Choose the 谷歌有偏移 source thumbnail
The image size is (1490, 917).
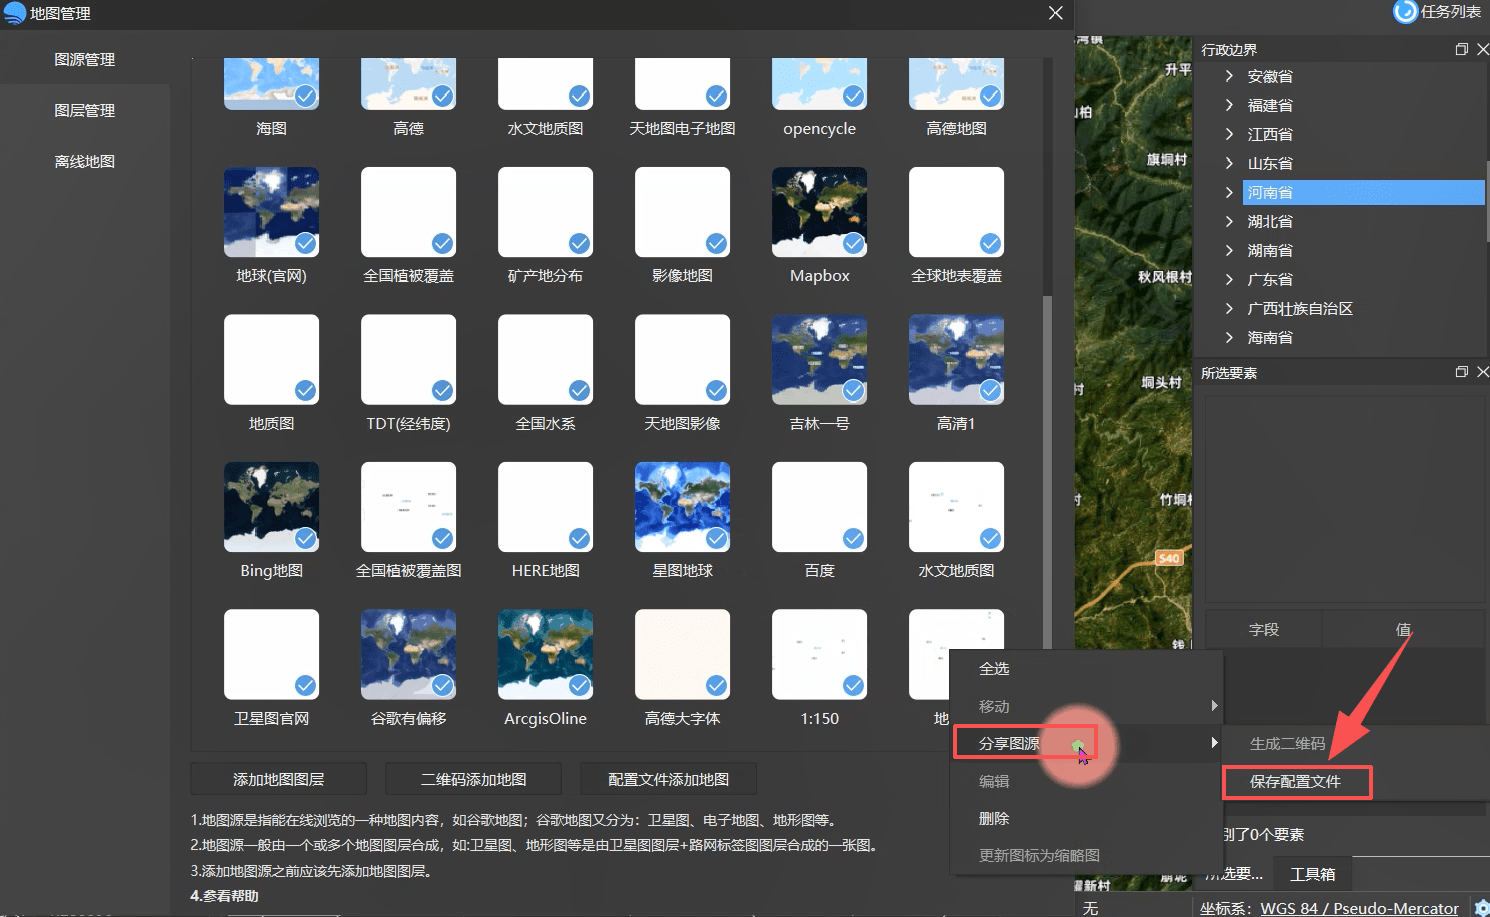(x=408, y=654)
